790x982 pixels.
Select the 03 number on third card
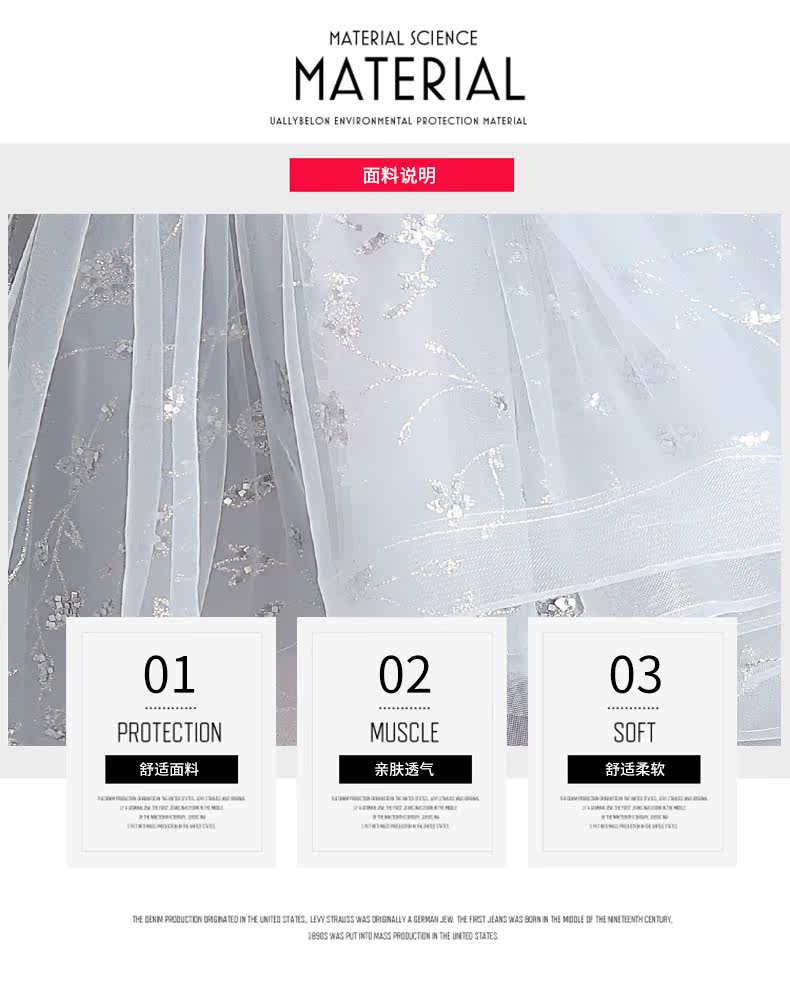635,674
